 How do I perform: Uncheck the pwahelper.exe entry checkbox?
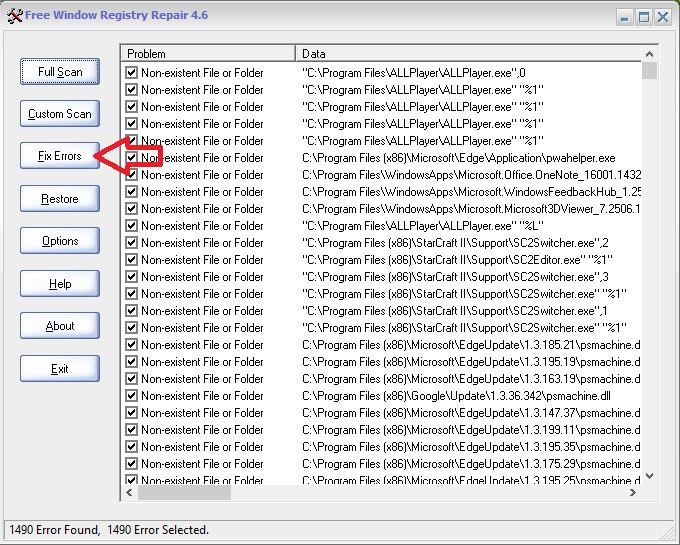(132, 158)
